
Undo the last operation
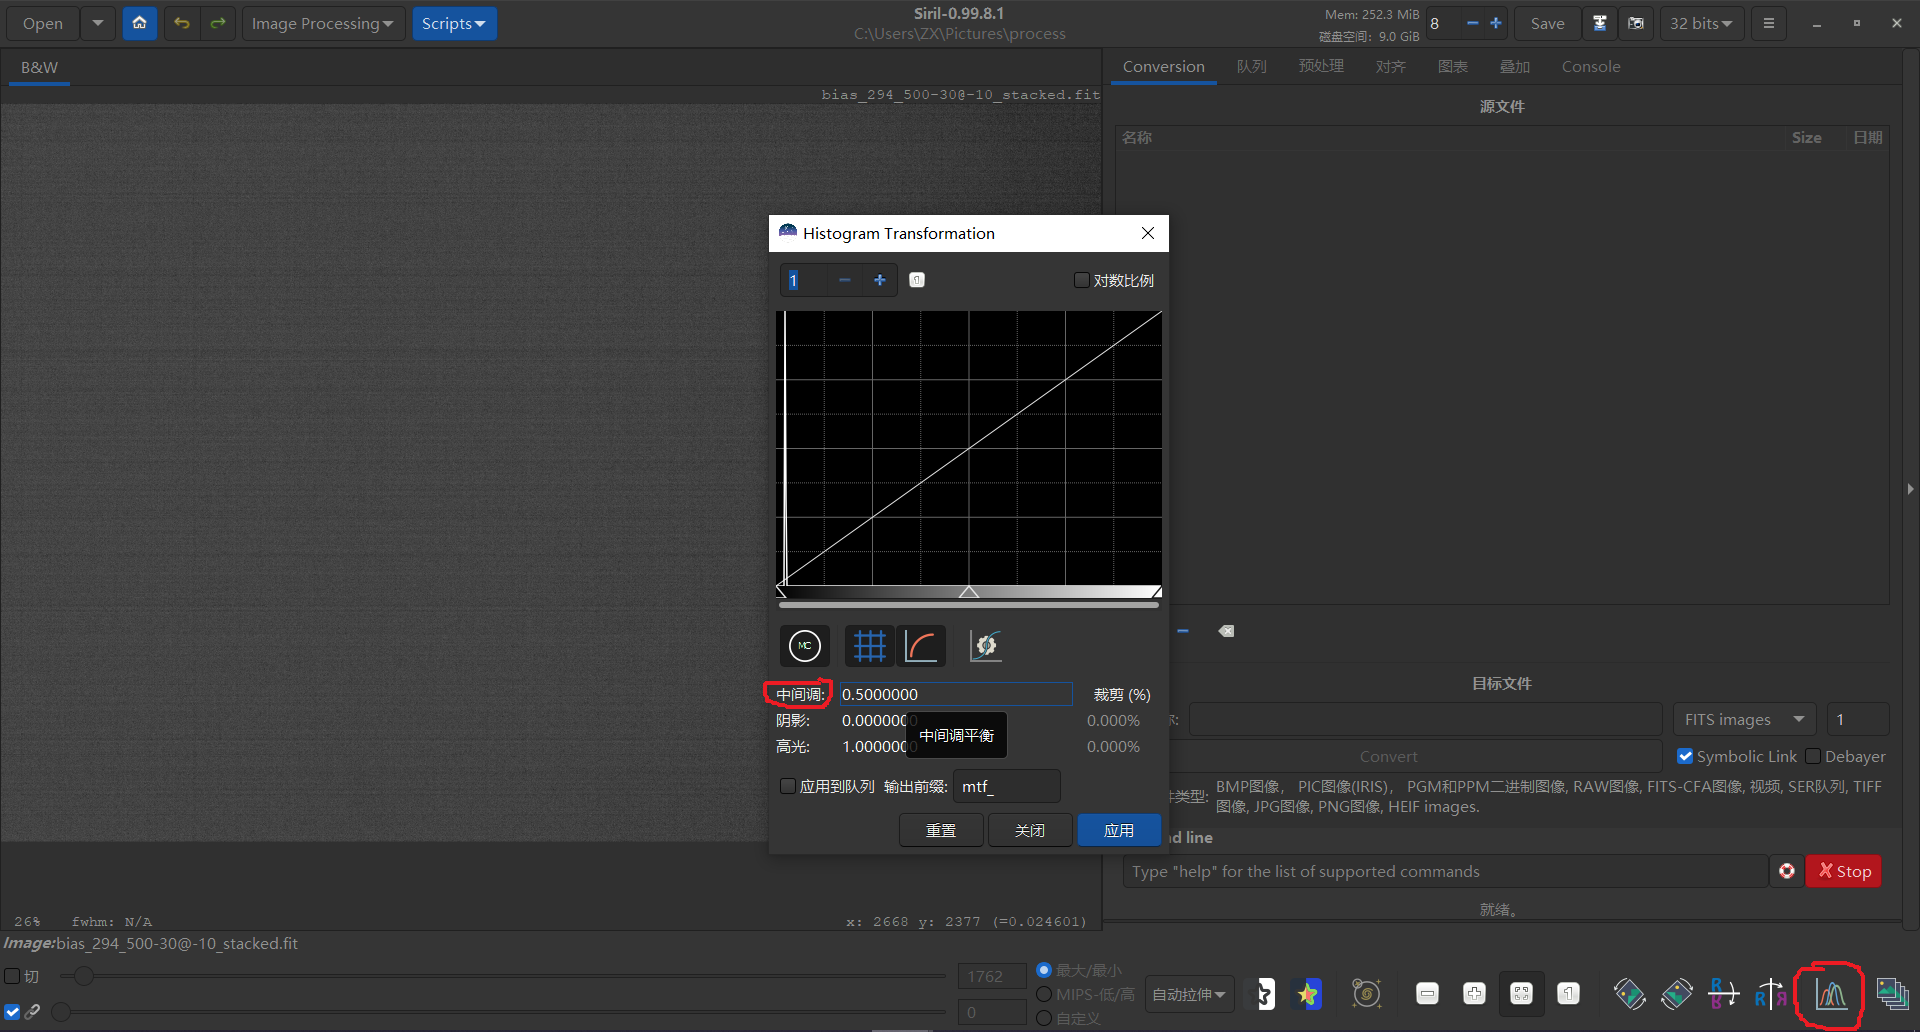click(181, 23)
